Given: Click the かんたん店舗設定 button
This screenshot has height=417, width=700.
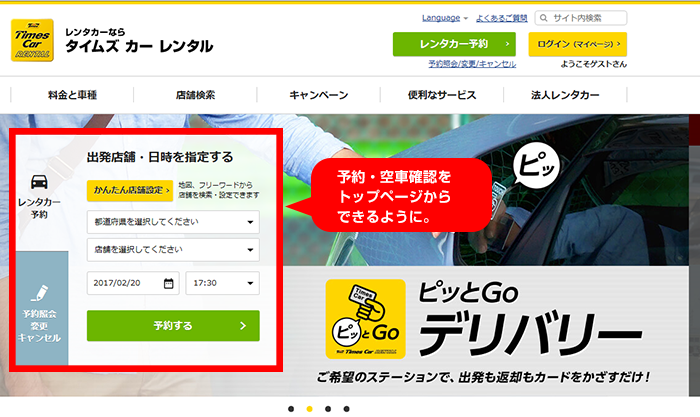Looking at the screenshot, I should (130, 189).
